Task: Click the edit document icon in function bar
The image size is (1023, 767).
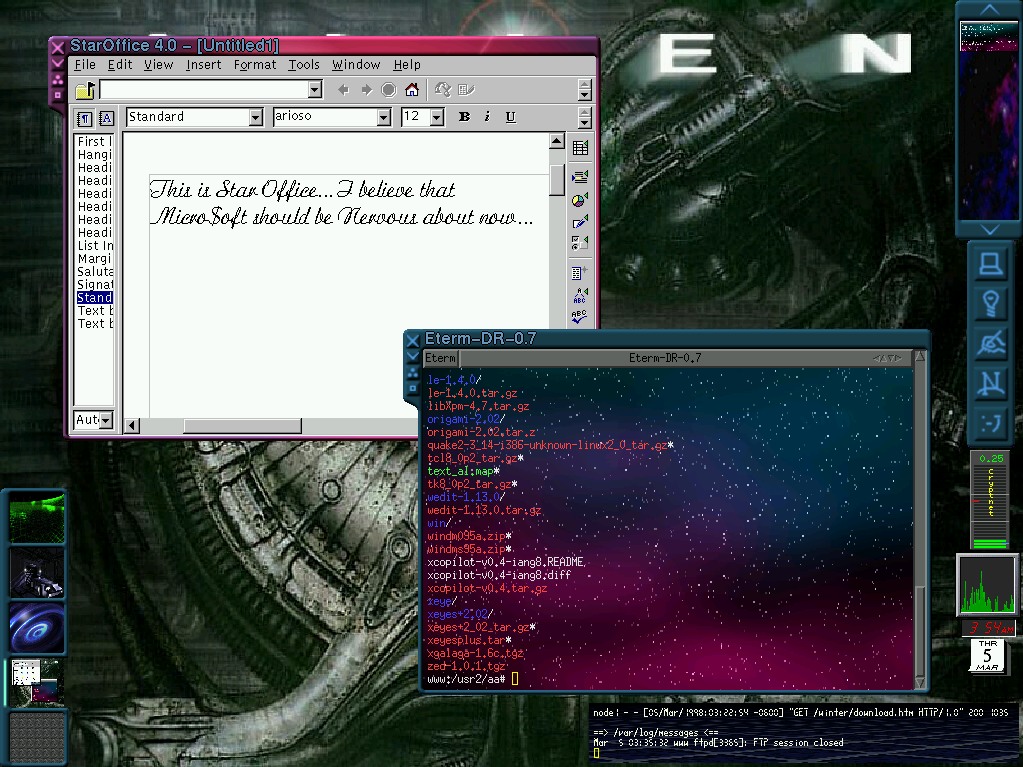Action: [x=466, y=89]
